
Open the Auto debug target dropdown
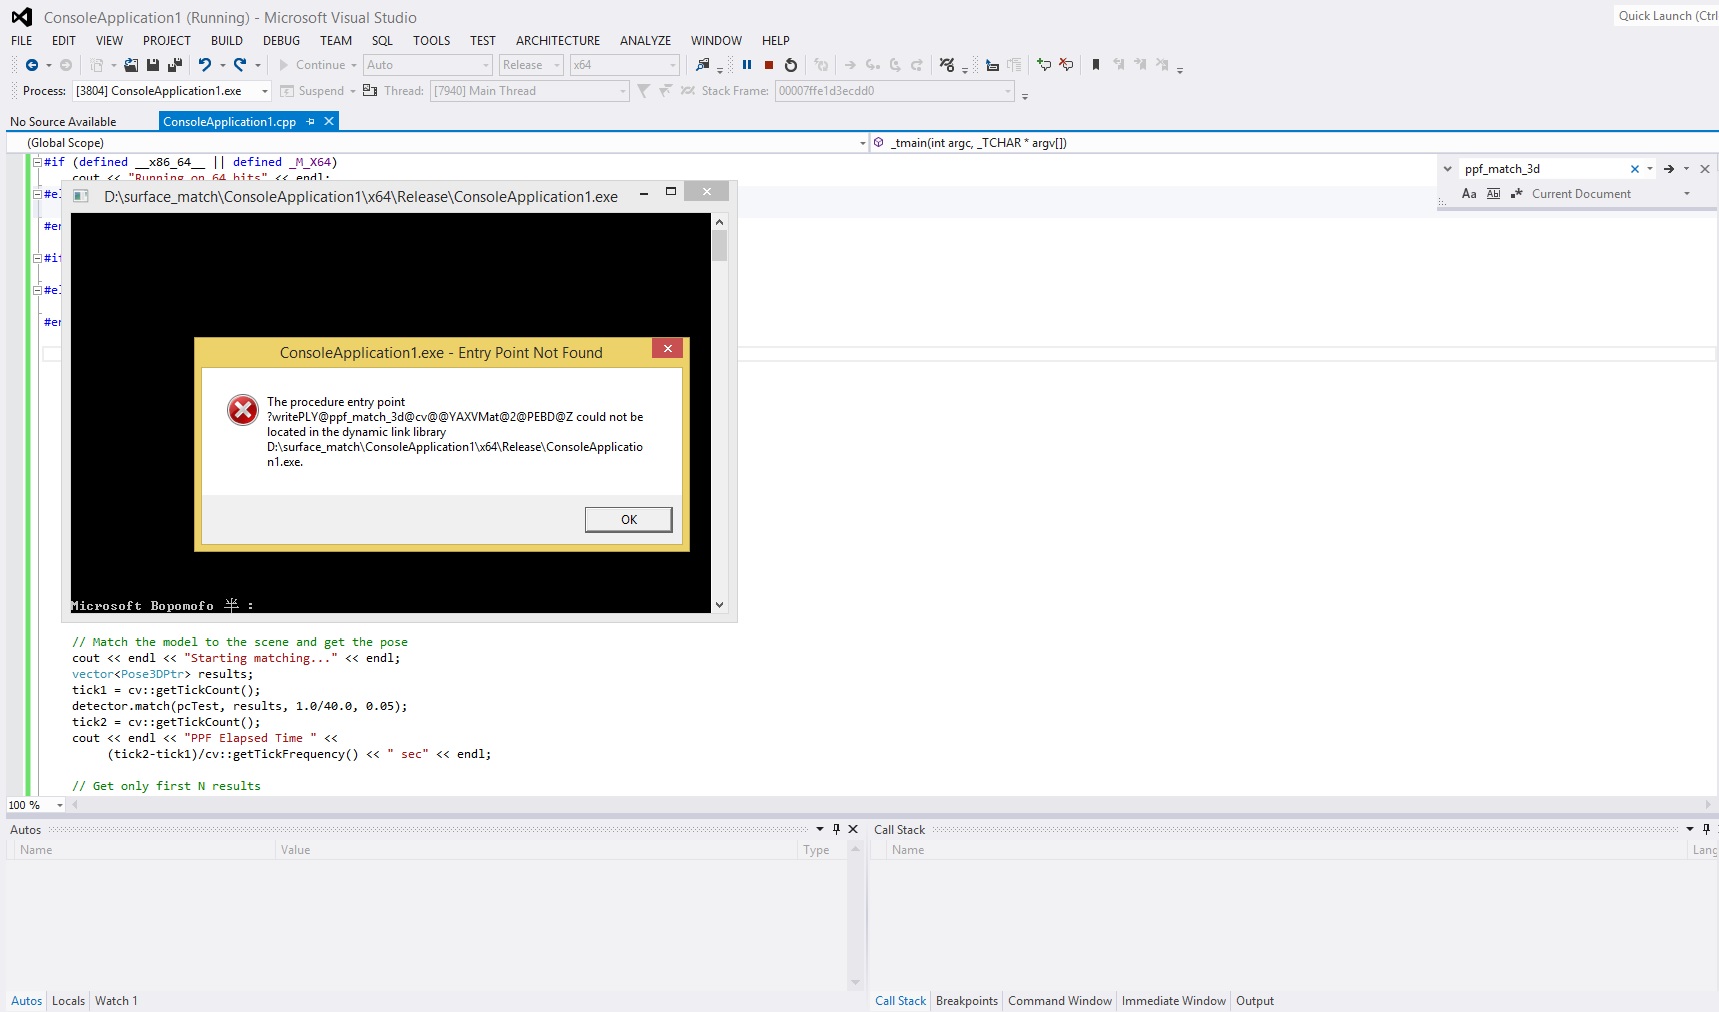coord(429,65)
